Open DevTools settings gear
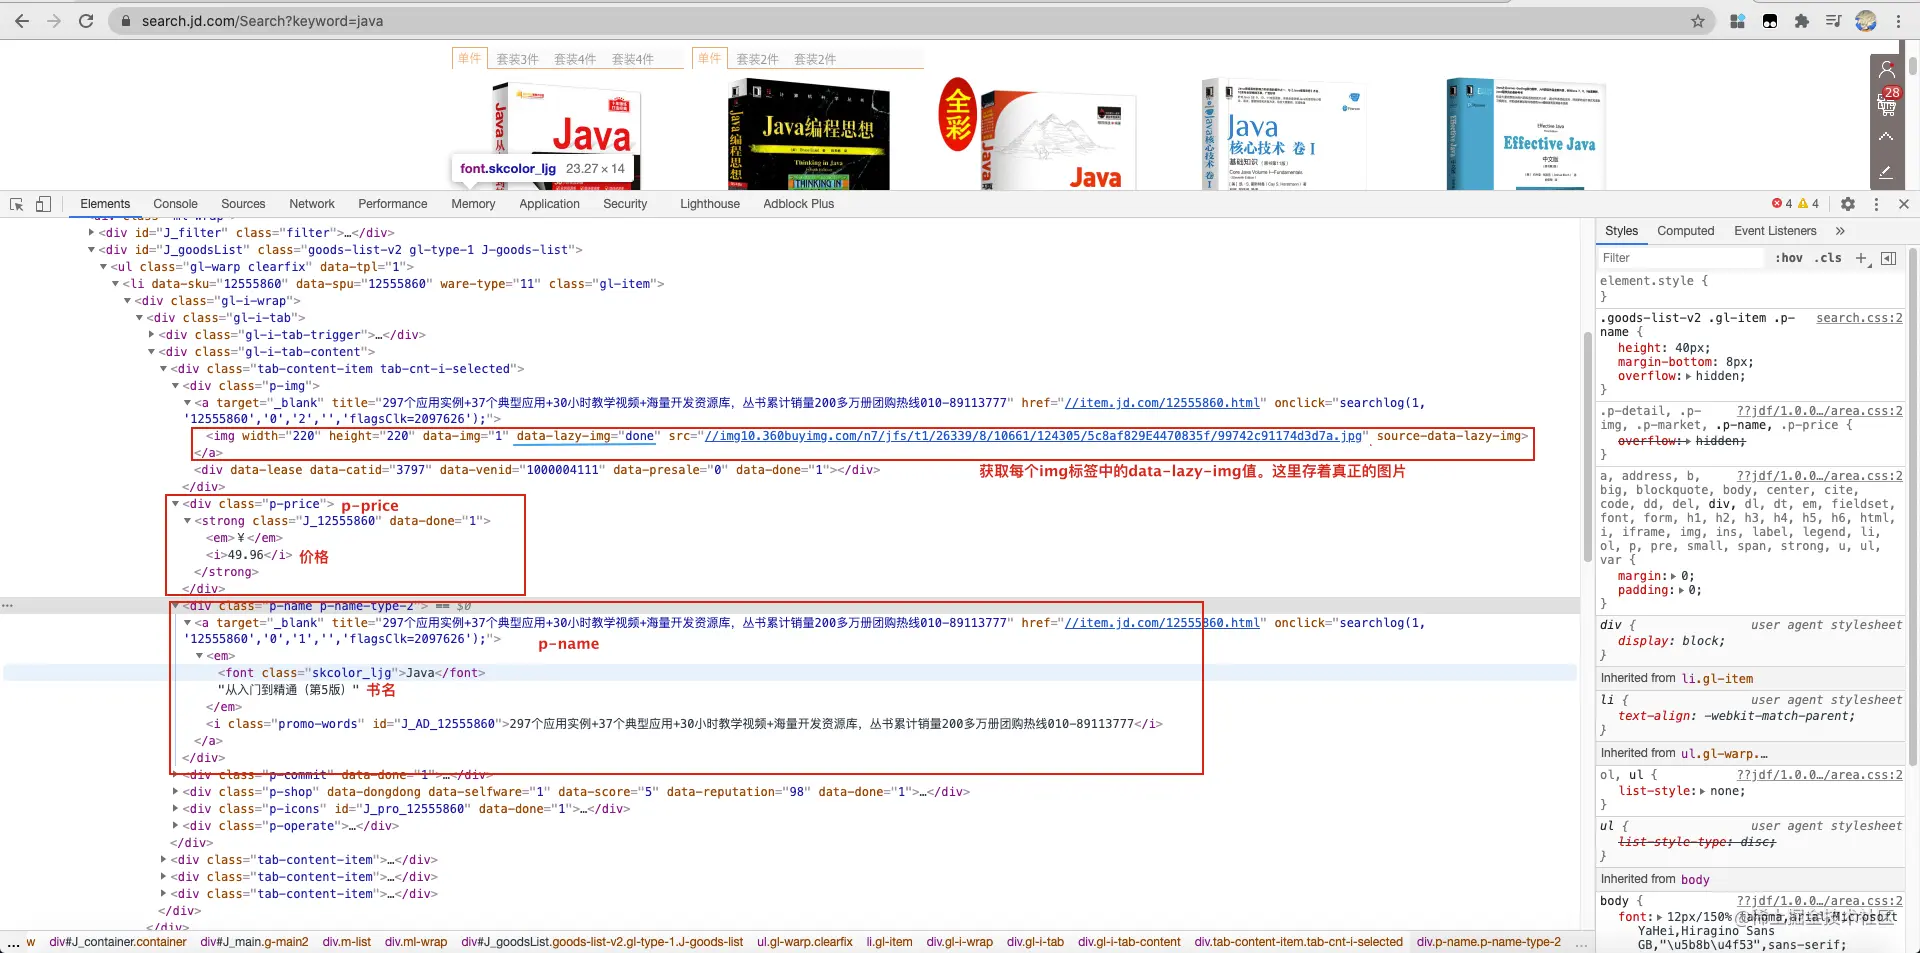The width and height of the screenshot is (1920, 953). click(x=1848, y=204)
